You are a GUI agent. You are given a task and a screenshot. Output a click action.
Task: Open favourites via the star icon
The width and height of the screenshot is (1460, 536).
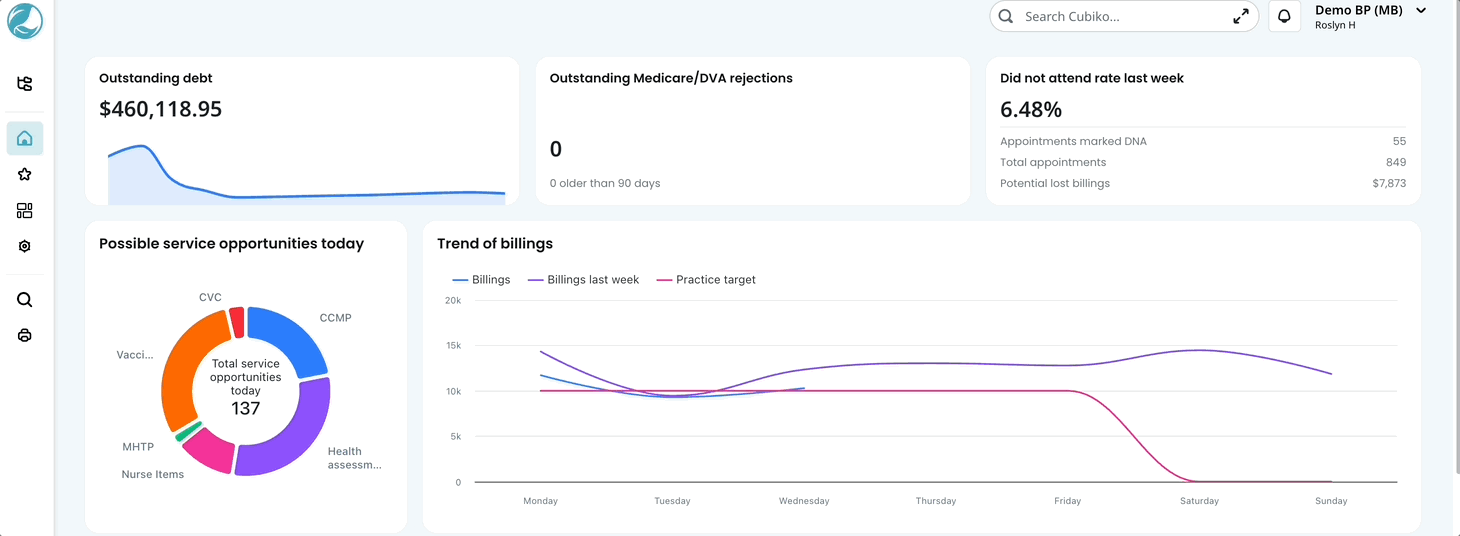[25, 175]
